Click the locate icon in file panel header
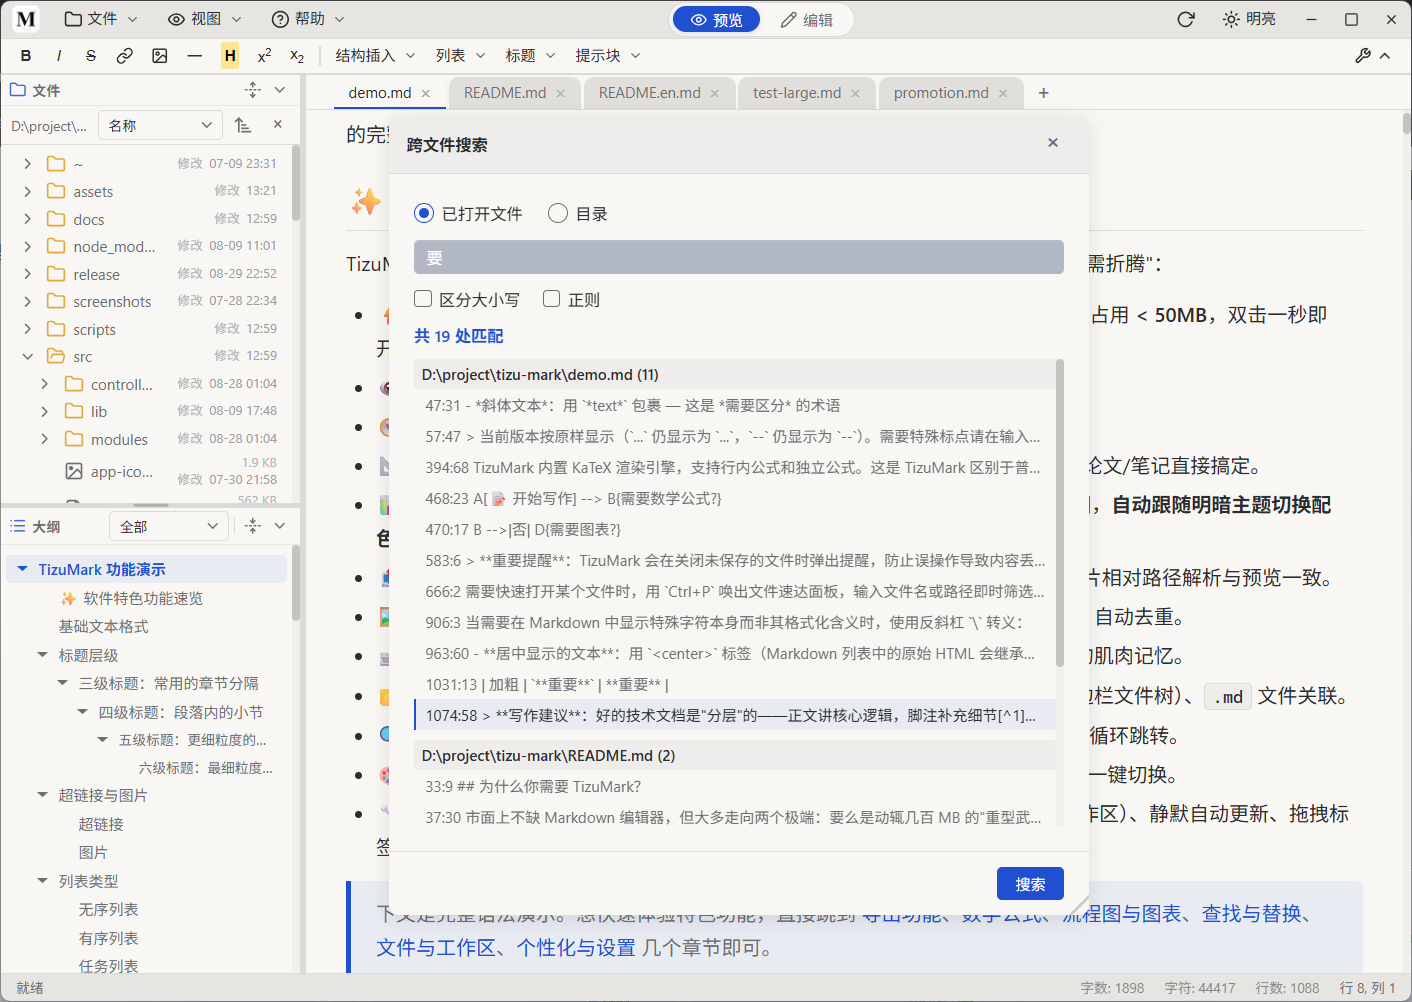1412x1002 pixels. (x=253, y=90)
